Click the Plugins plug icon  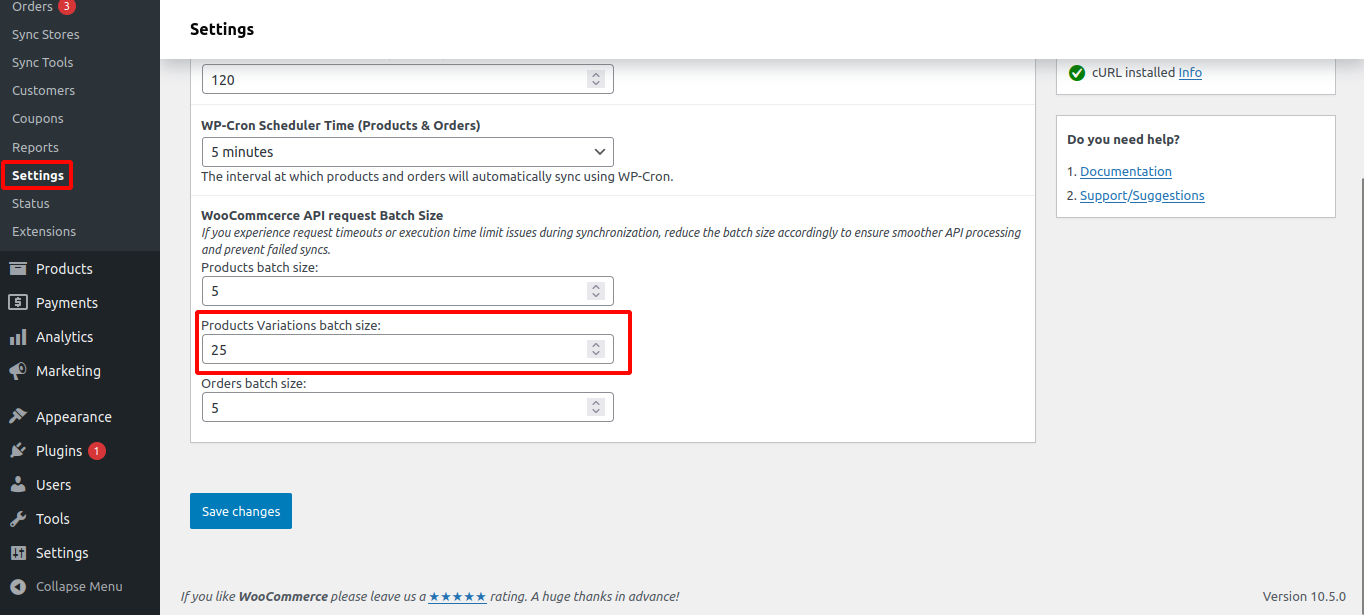18,451
